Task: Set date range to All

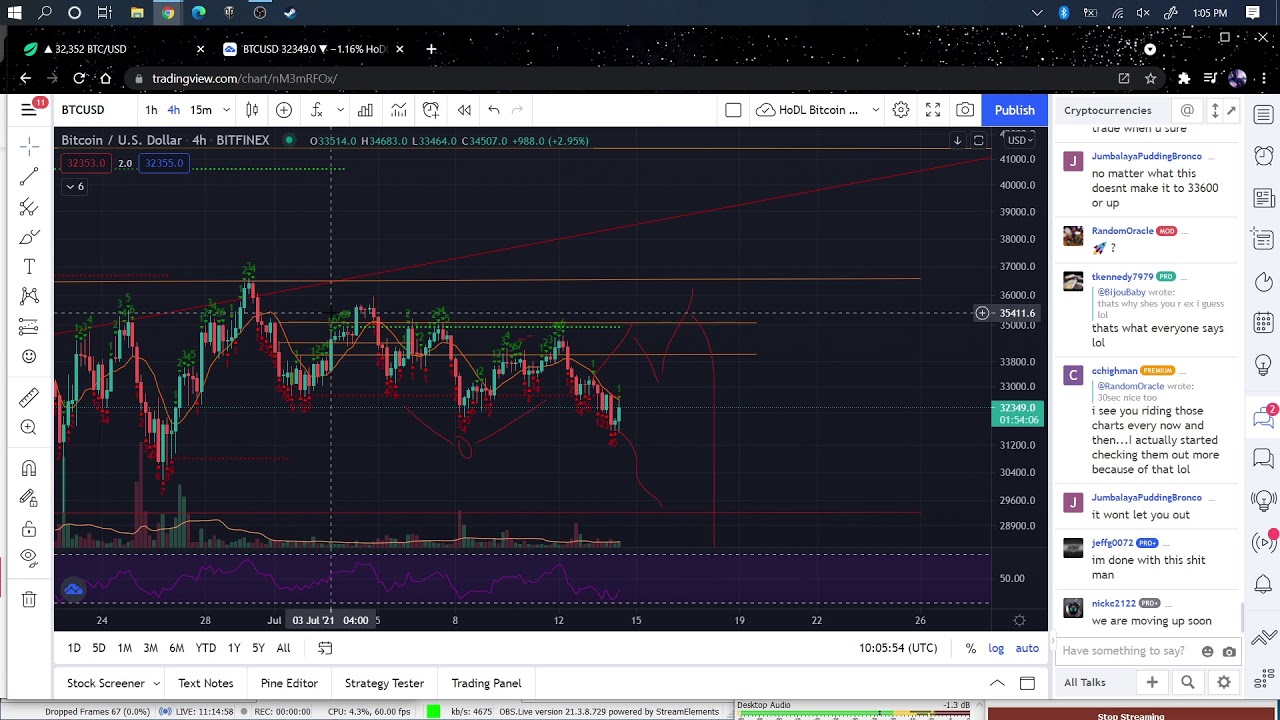Action: tap(283, 648)
